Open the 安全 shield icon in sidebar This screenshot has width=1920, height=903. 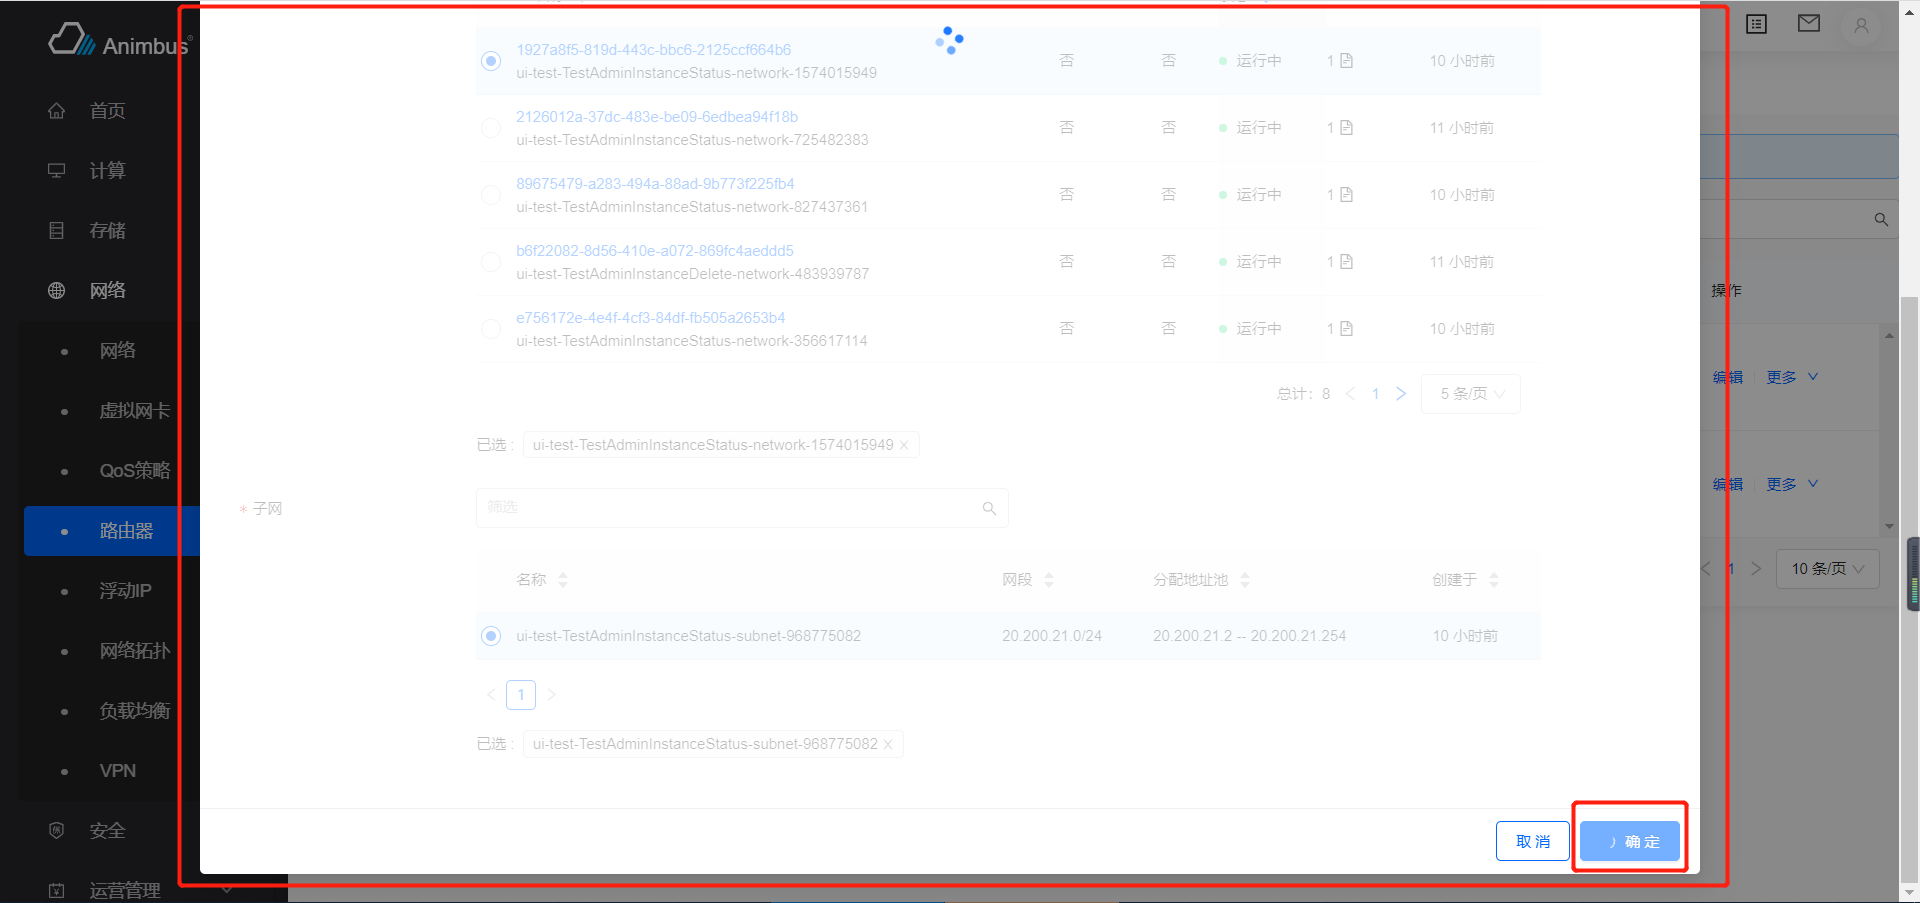(57, 830)
